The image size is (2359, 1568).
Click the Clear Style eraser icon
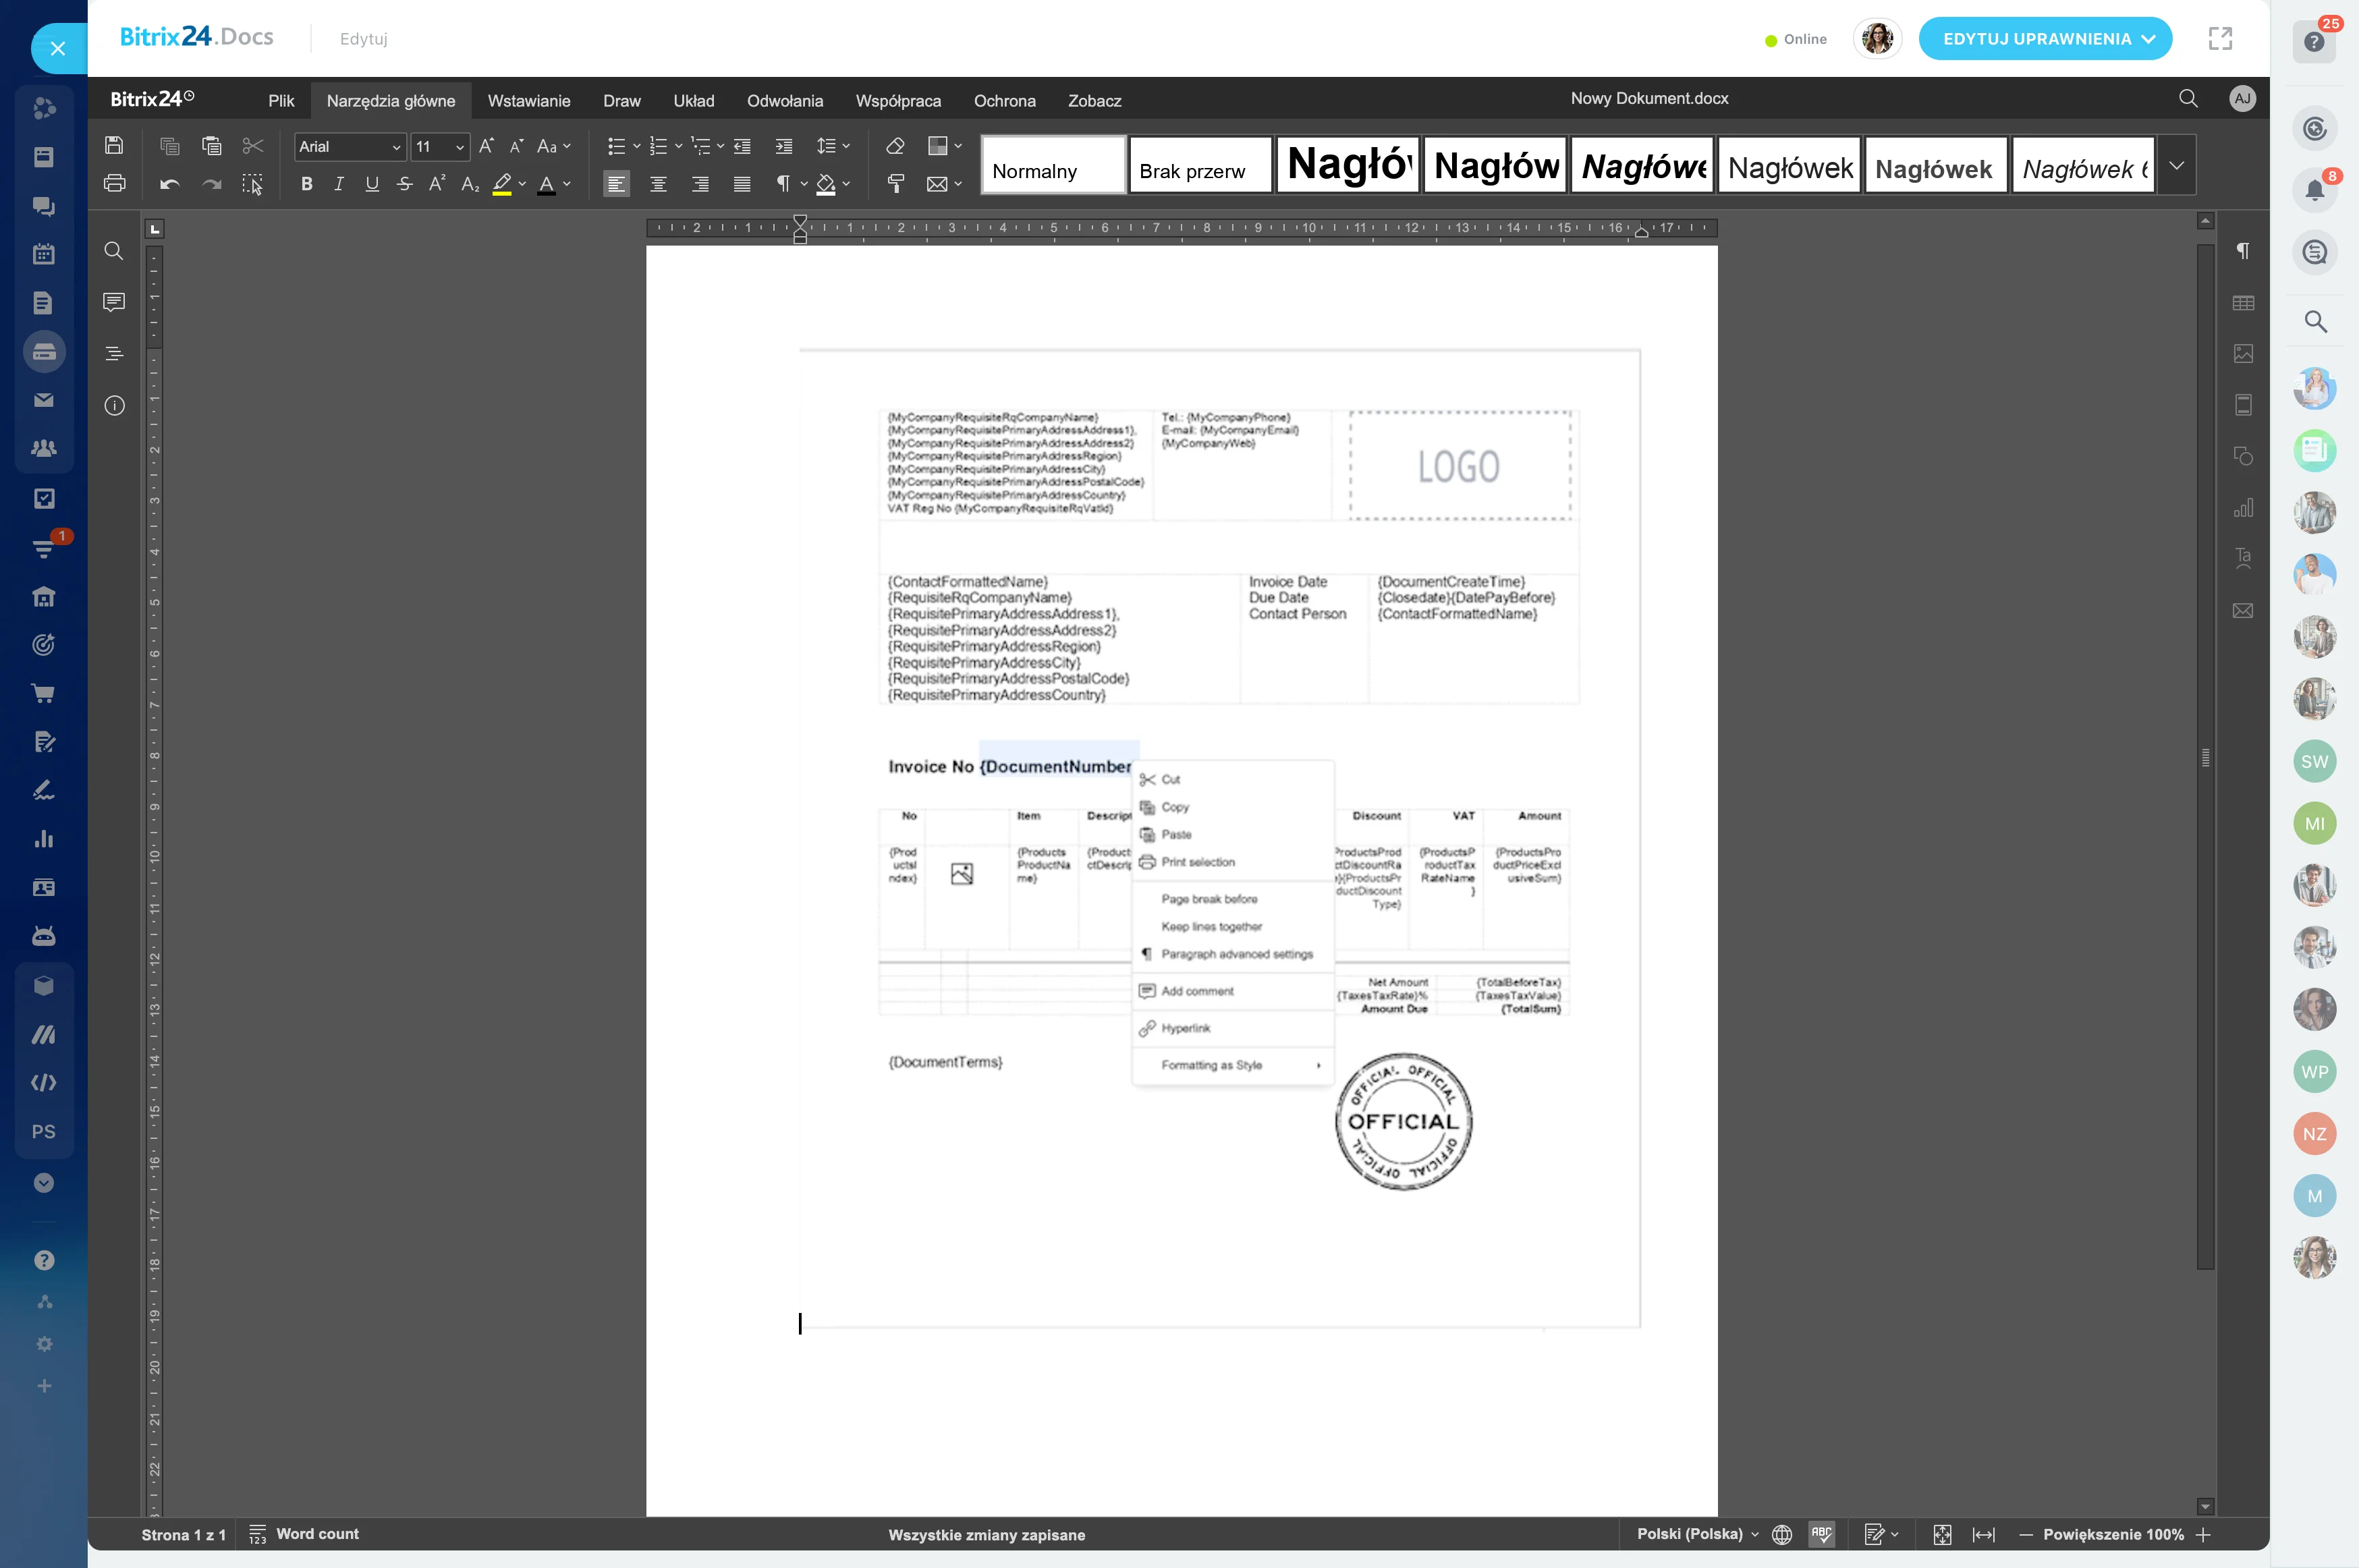(x=895, y=146)
